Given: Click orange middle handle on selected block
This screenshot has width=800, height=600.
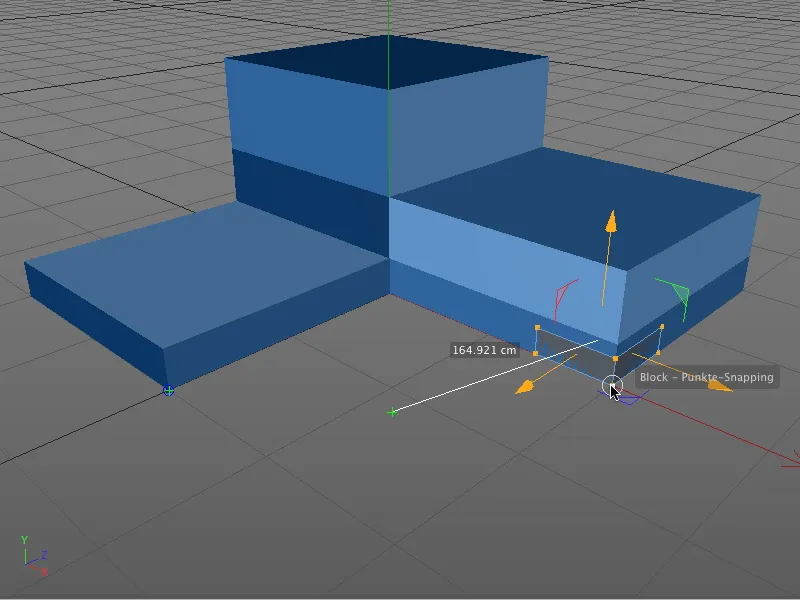Looking at the screenshot, I should pyautogui.click(x=615, y=359).
